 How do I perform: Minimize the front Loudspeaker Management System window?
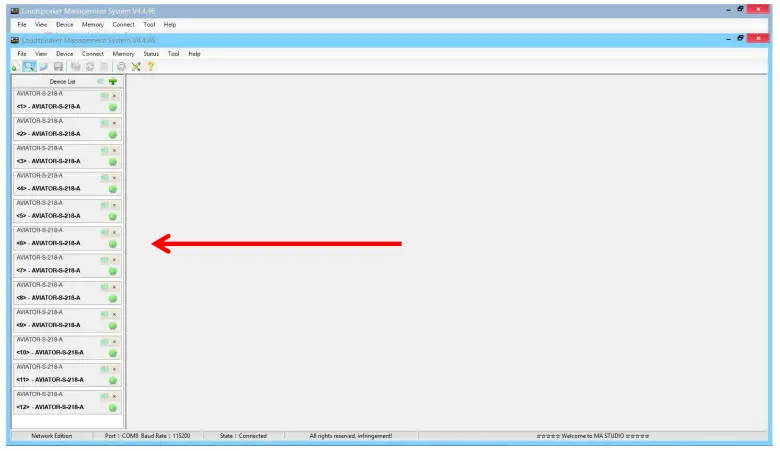click(x=728, y=39)
